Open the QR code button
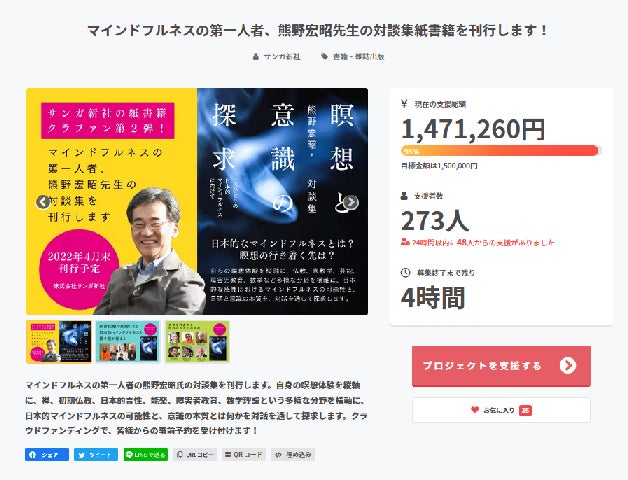Screen dimensions: 628x480 coord(244,455)
